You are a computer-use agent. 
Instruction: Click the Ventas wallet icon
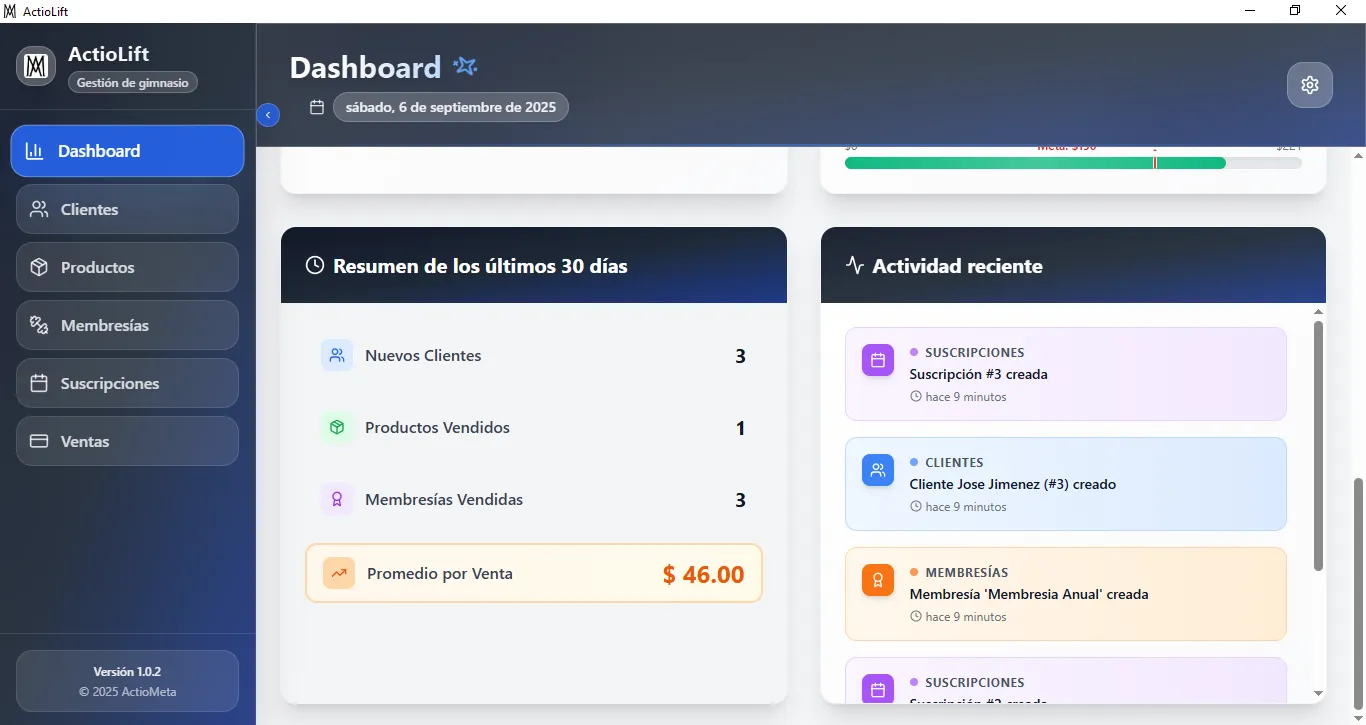coord(39,441)
